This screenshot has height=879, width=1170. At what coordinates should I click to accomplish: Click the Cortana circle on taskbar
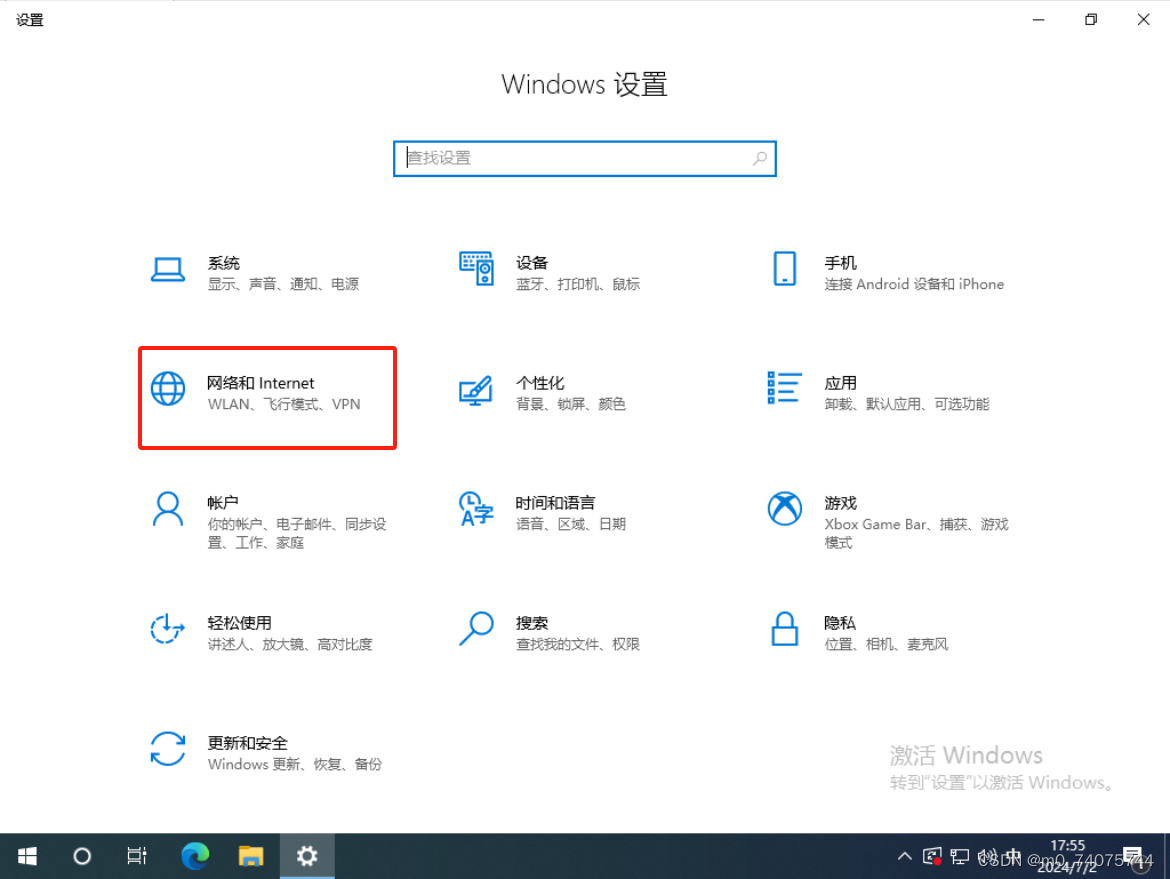tap(82, 856)
